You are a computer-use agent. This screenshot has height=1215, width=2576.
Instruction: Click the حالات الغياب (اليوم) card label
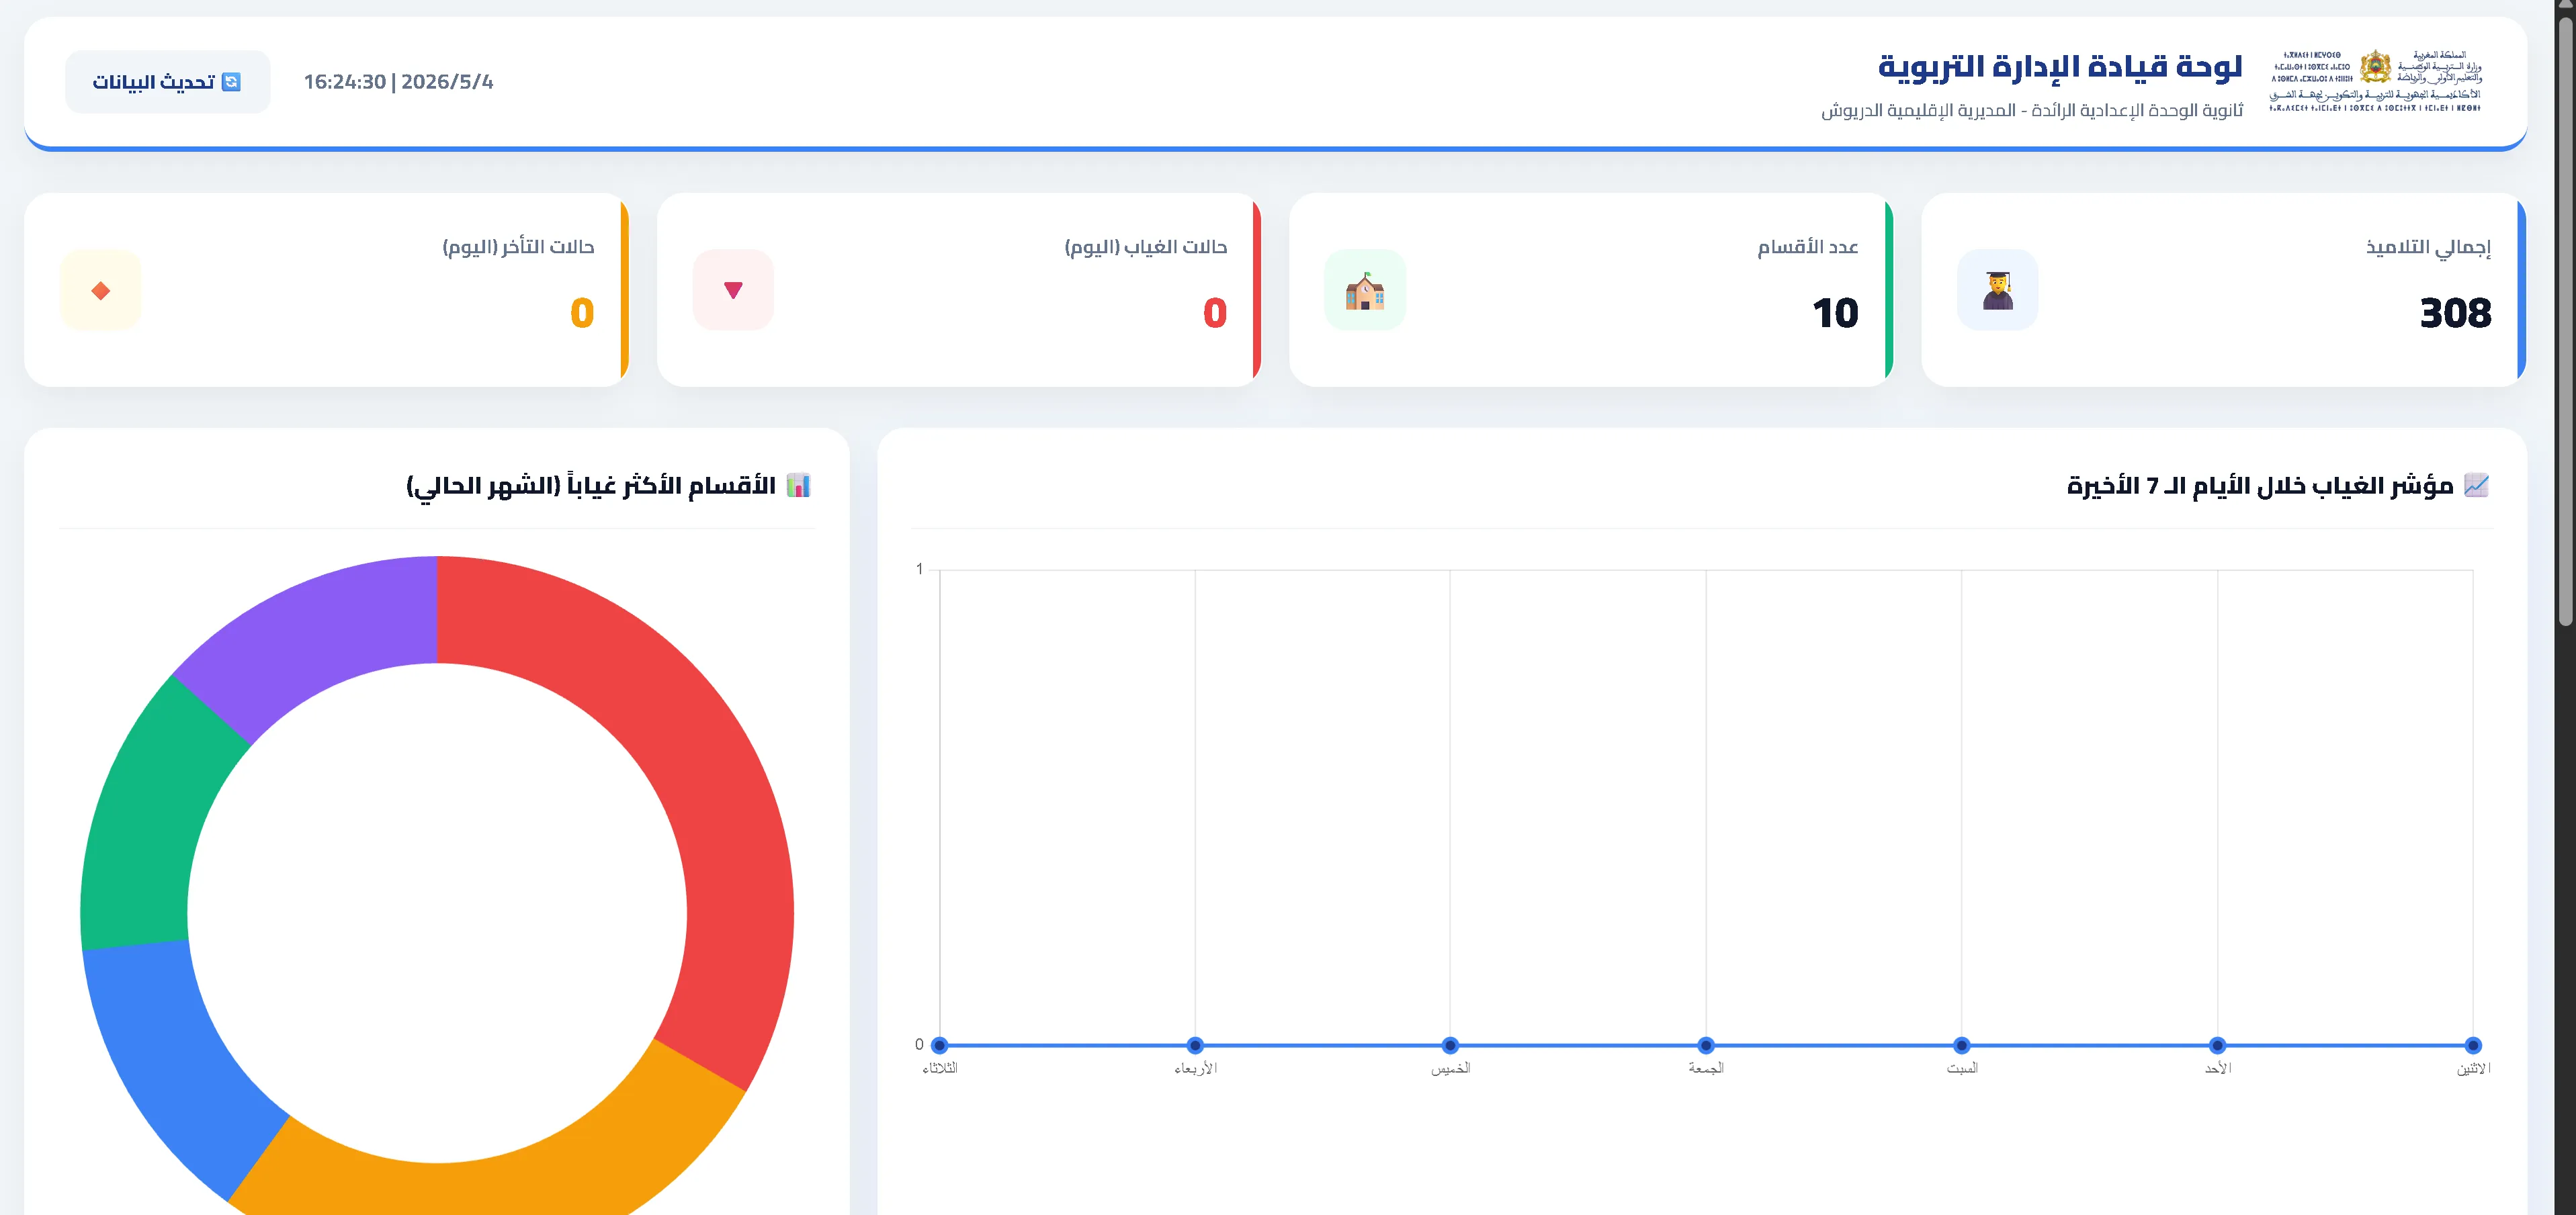pos(1145,247)
